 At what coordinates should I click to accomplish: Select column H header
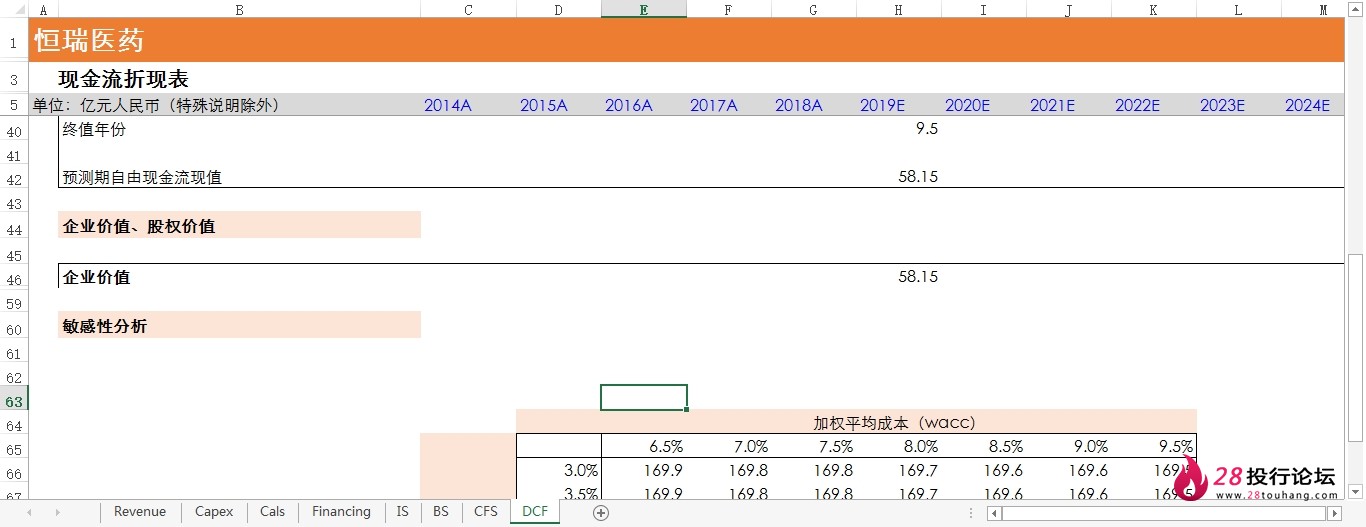pyautogui.click(x=899, y=9)
